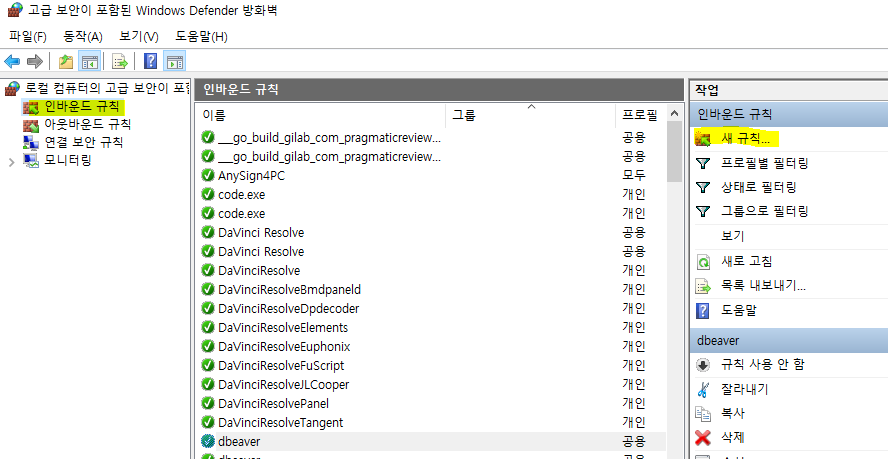Click the Forward arrow toolbar icon
The image size is (888, 459).
(35, 61)
